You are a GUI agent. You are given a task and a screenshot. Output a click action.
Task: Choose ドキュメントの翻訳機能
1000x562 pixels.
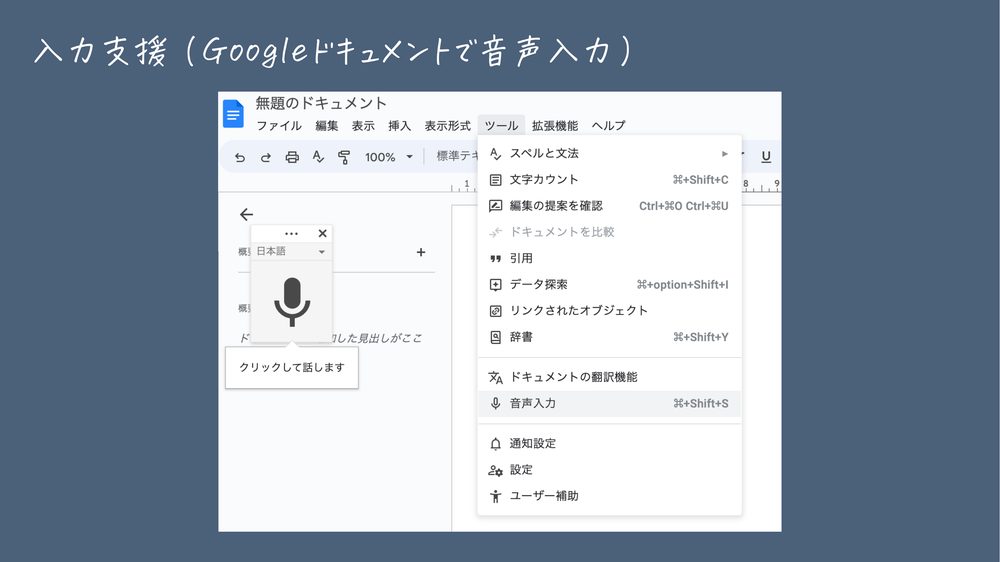(x=609, y=377)
